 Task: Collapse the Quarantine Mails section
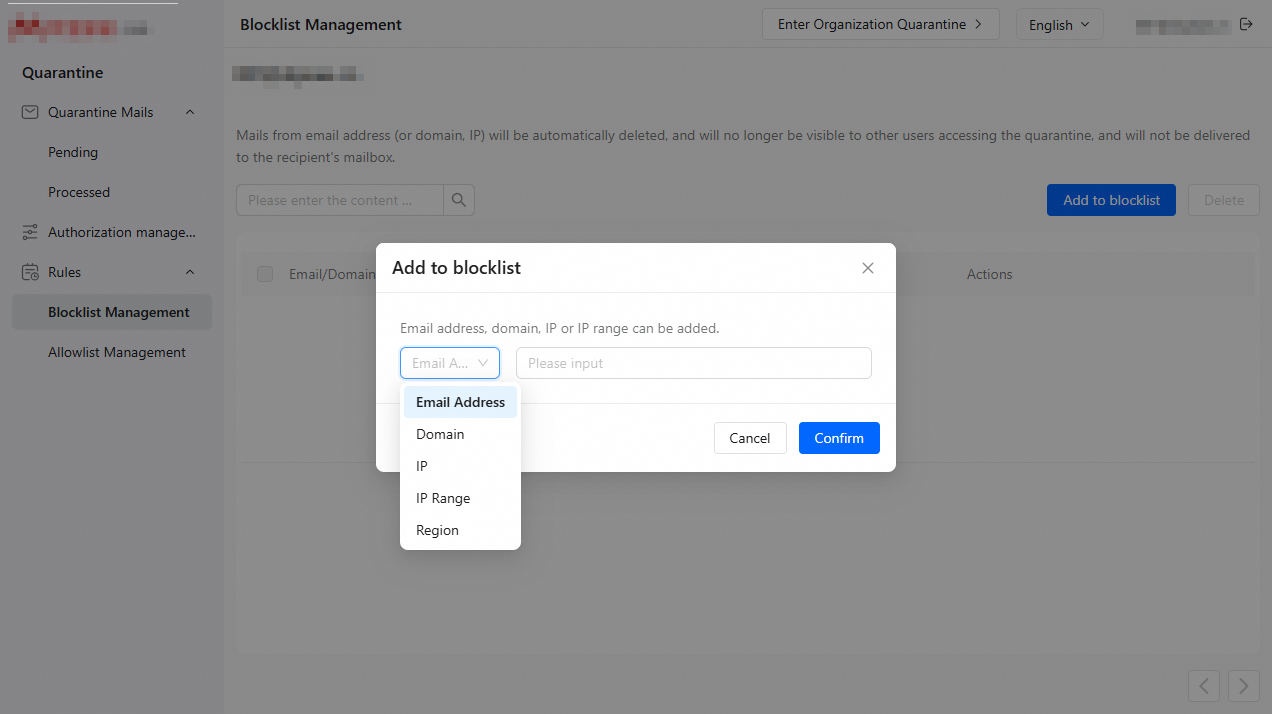pyautogui.click(x=190, y=112)
